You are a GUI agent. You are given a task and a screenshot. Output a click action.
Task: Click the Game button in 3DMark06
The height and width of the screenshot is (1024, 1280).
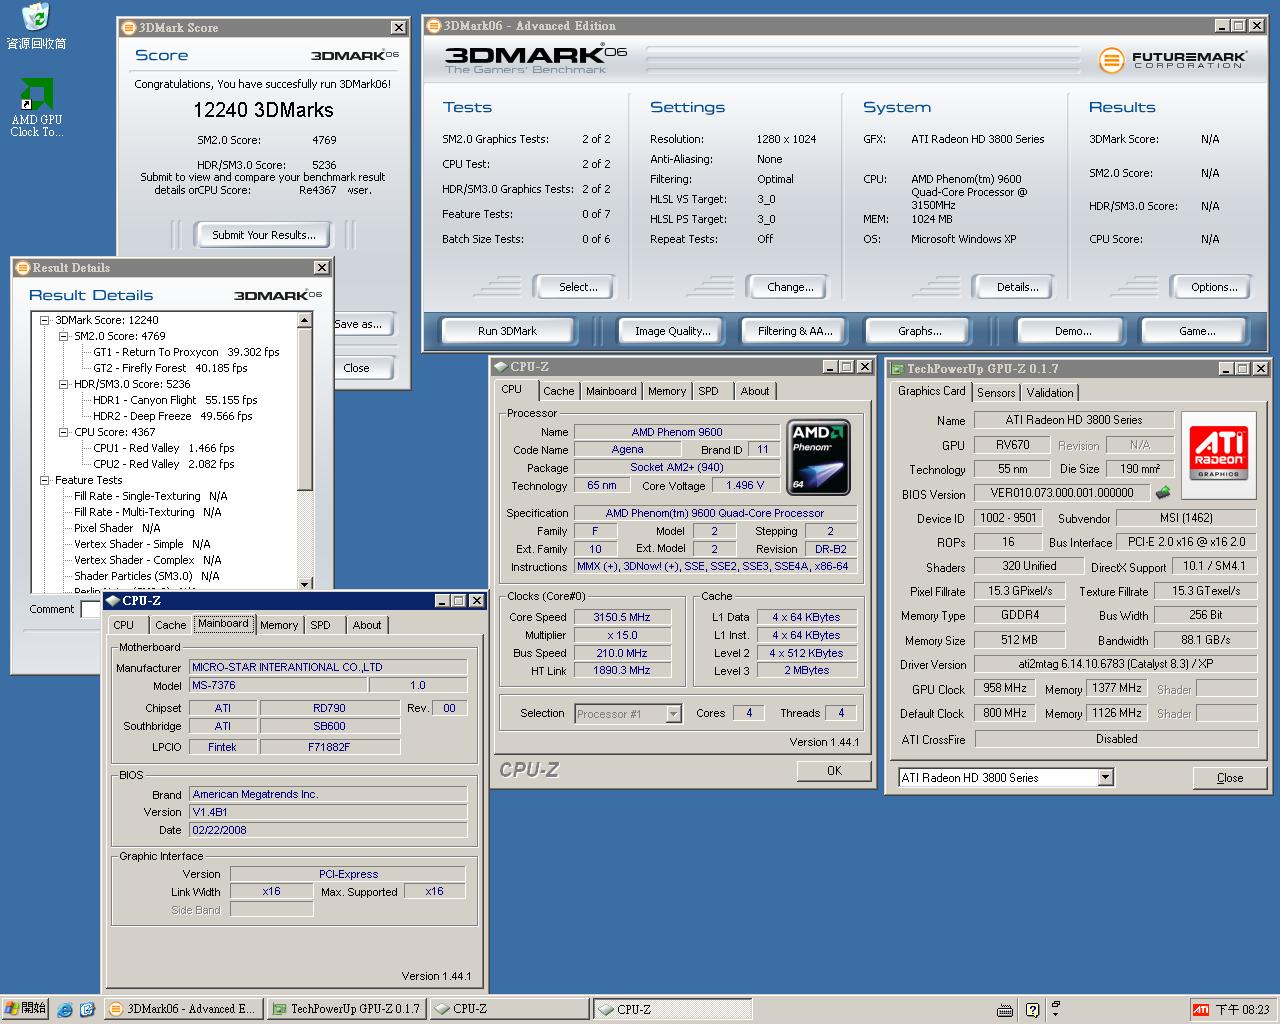[x=1197, y=331]
